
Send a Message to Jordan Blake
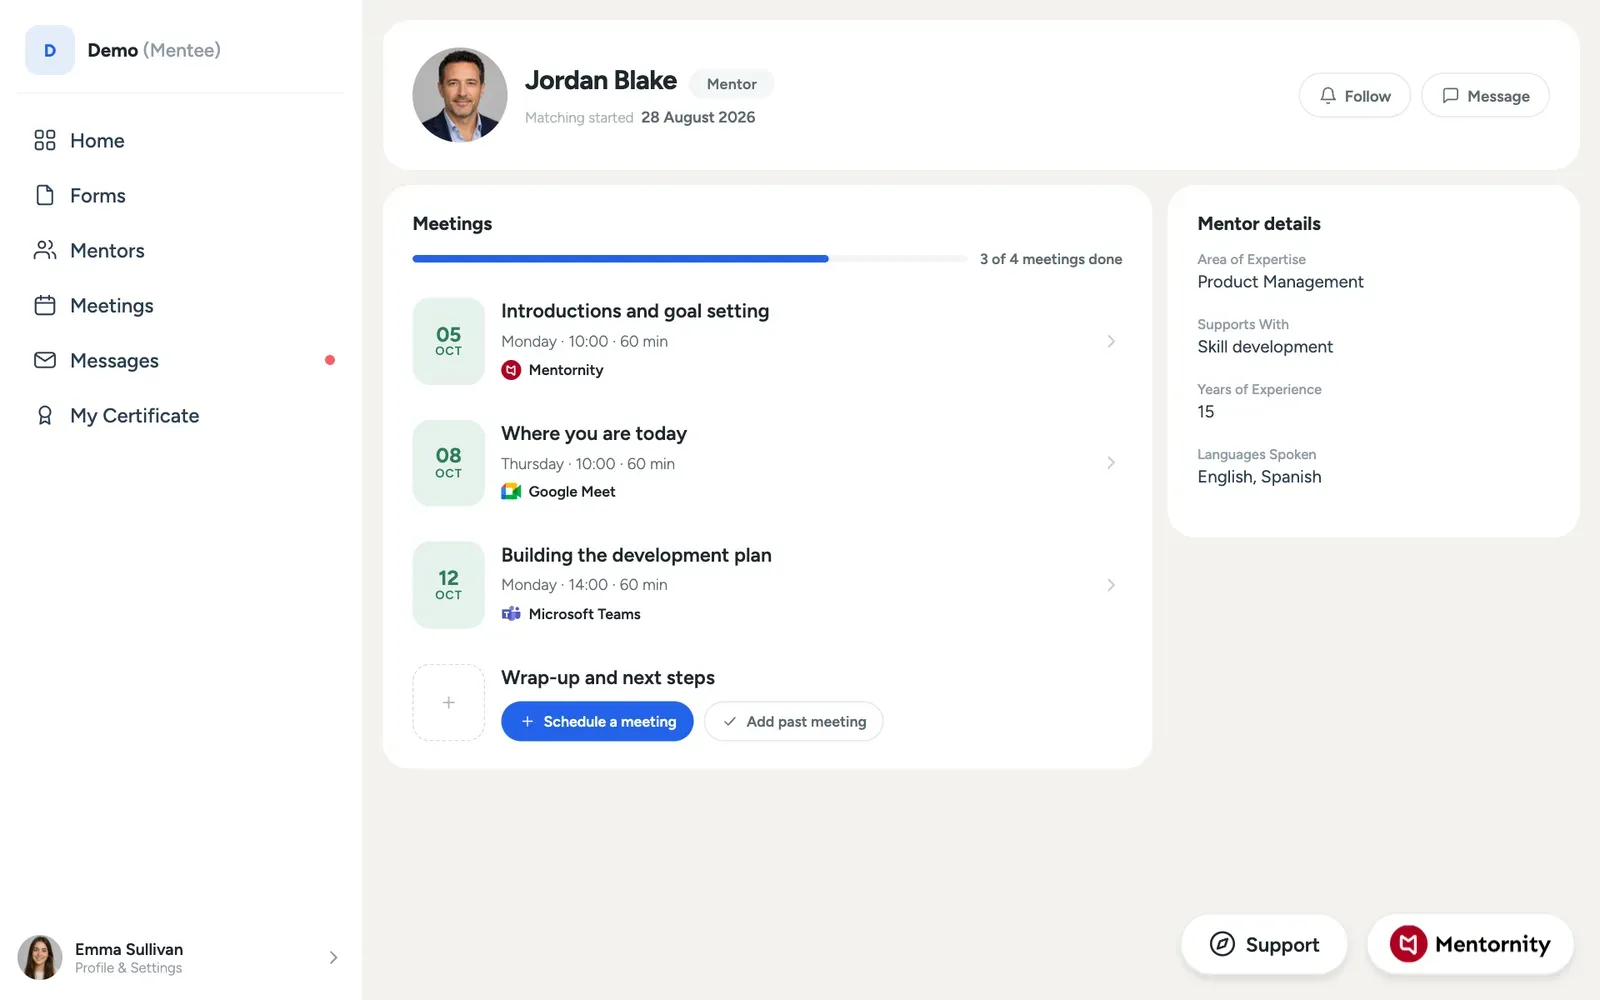[1485, 95]
